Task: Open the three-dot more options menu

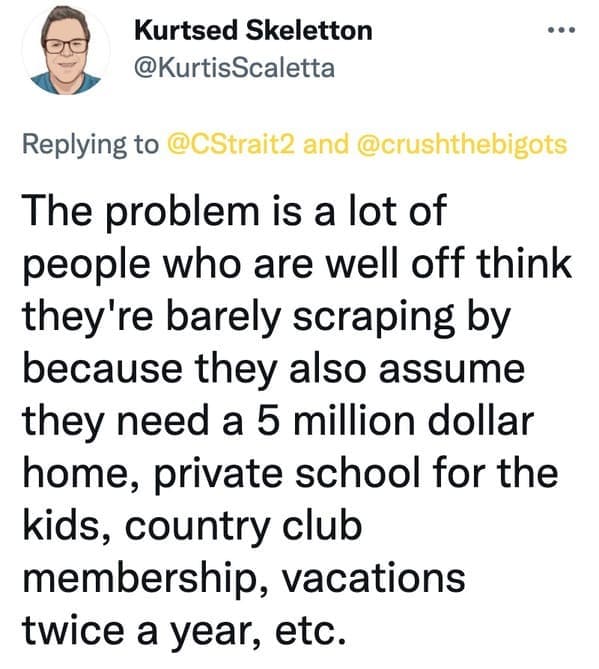Action: pos(561,30)
